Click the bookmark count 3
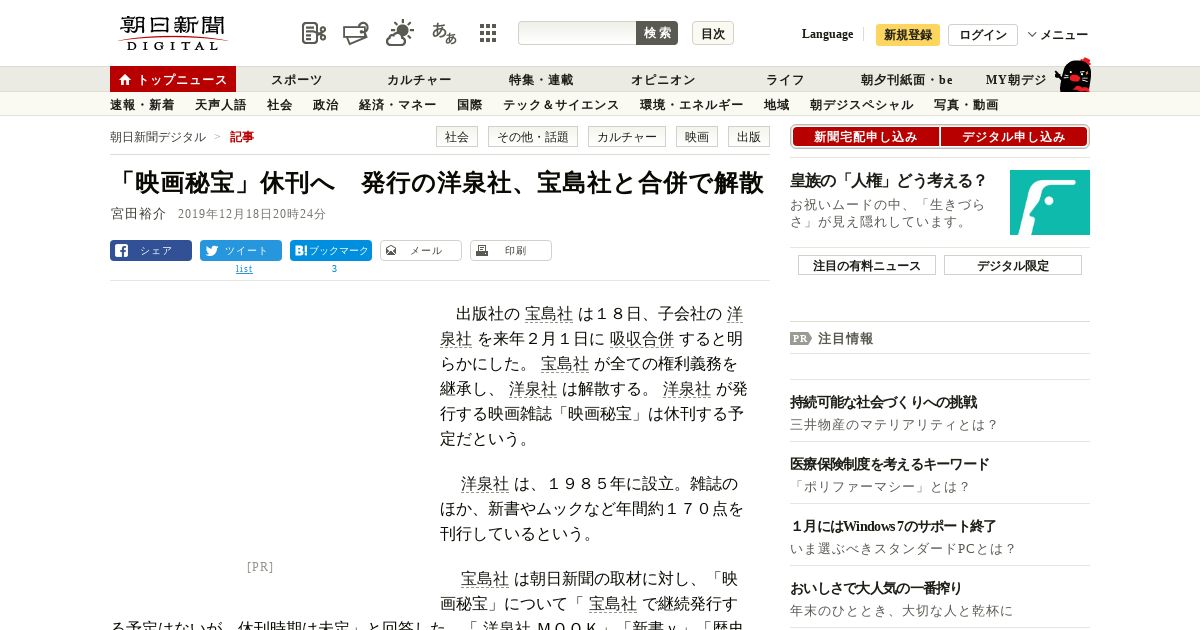The width and height of the screenshot is (1200, 630). click(x=334, y=269)
